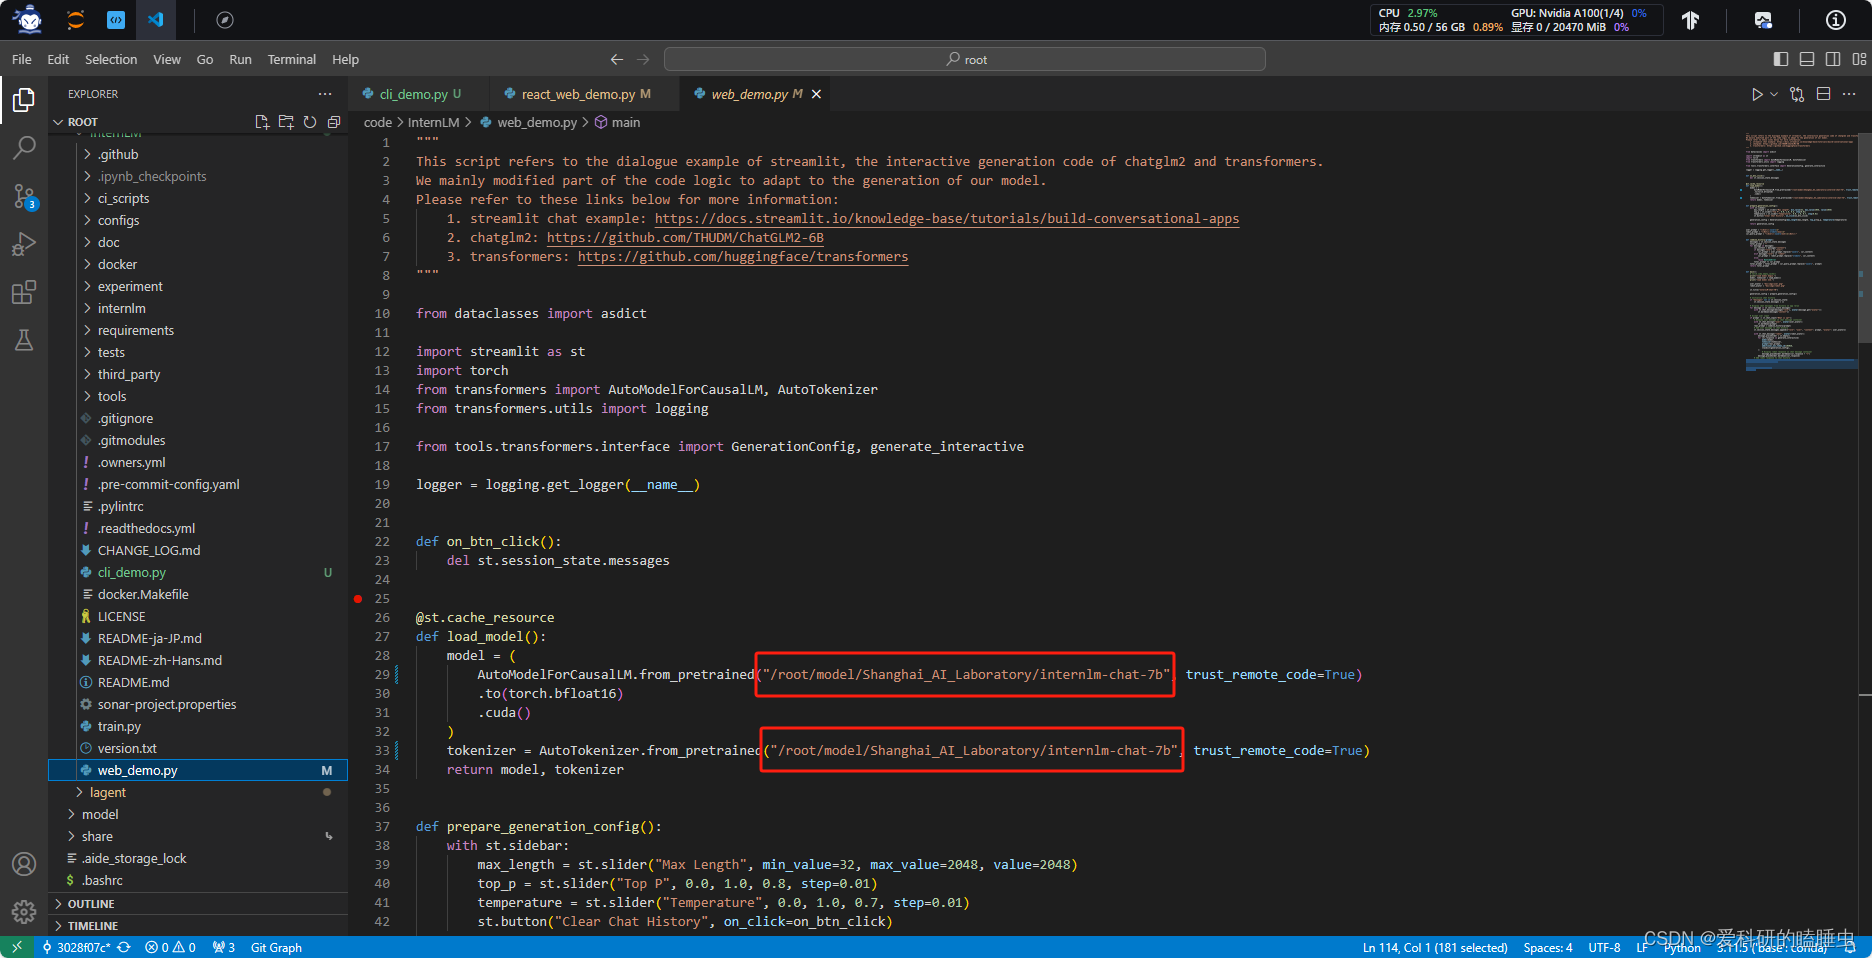Click the info circle icon top right

click(1836, 20)
